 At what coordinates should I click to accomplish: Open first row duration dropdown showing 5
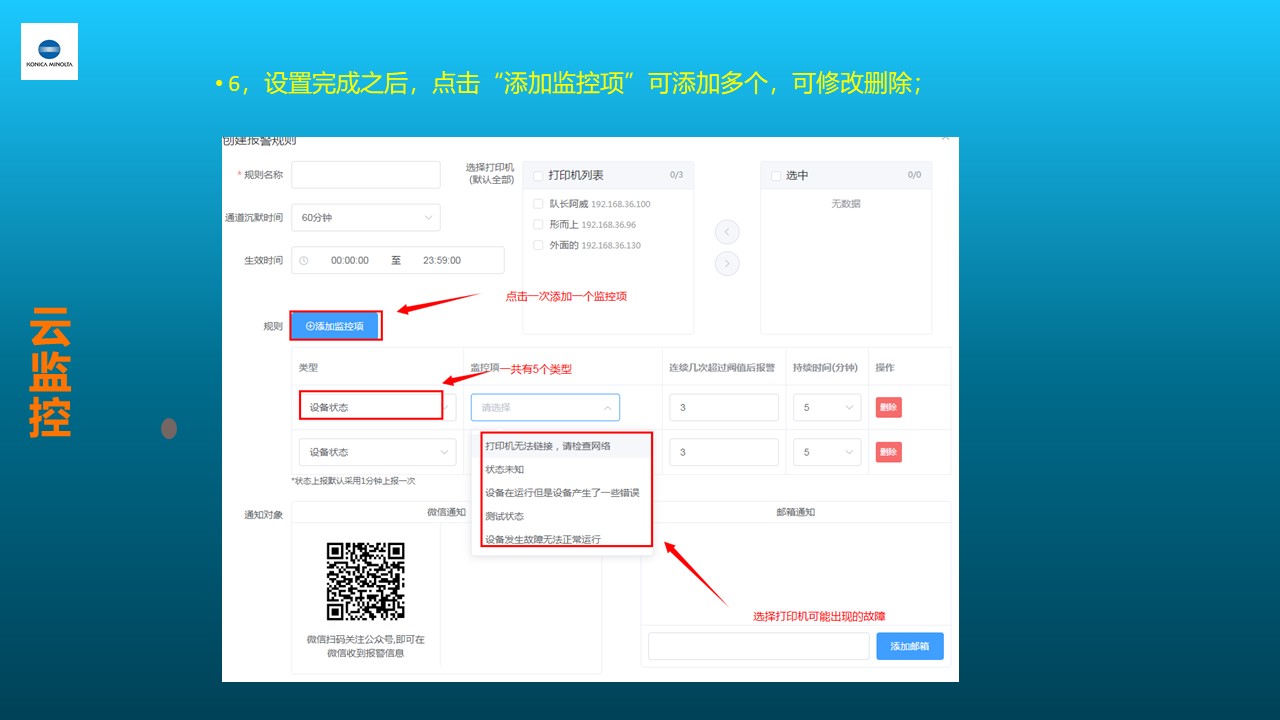click(x=826, y=408)
